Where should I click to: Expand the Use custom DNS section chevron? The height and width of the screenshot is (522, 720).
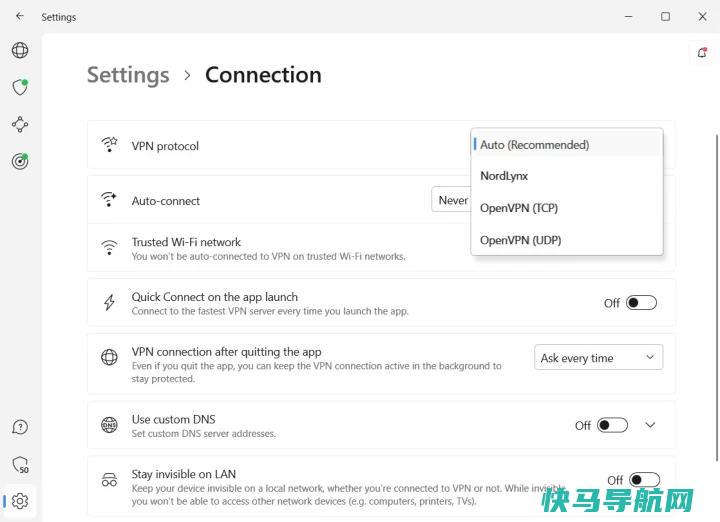pos(650,425)
